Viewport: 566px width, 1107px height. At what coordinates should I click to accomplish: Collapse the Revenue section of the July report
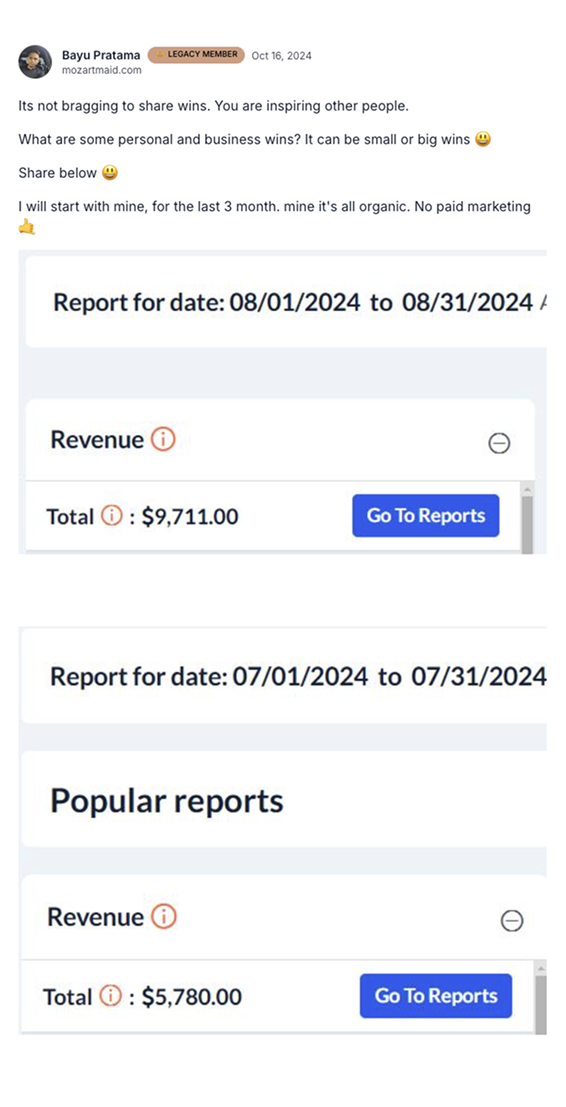point(512,921)
